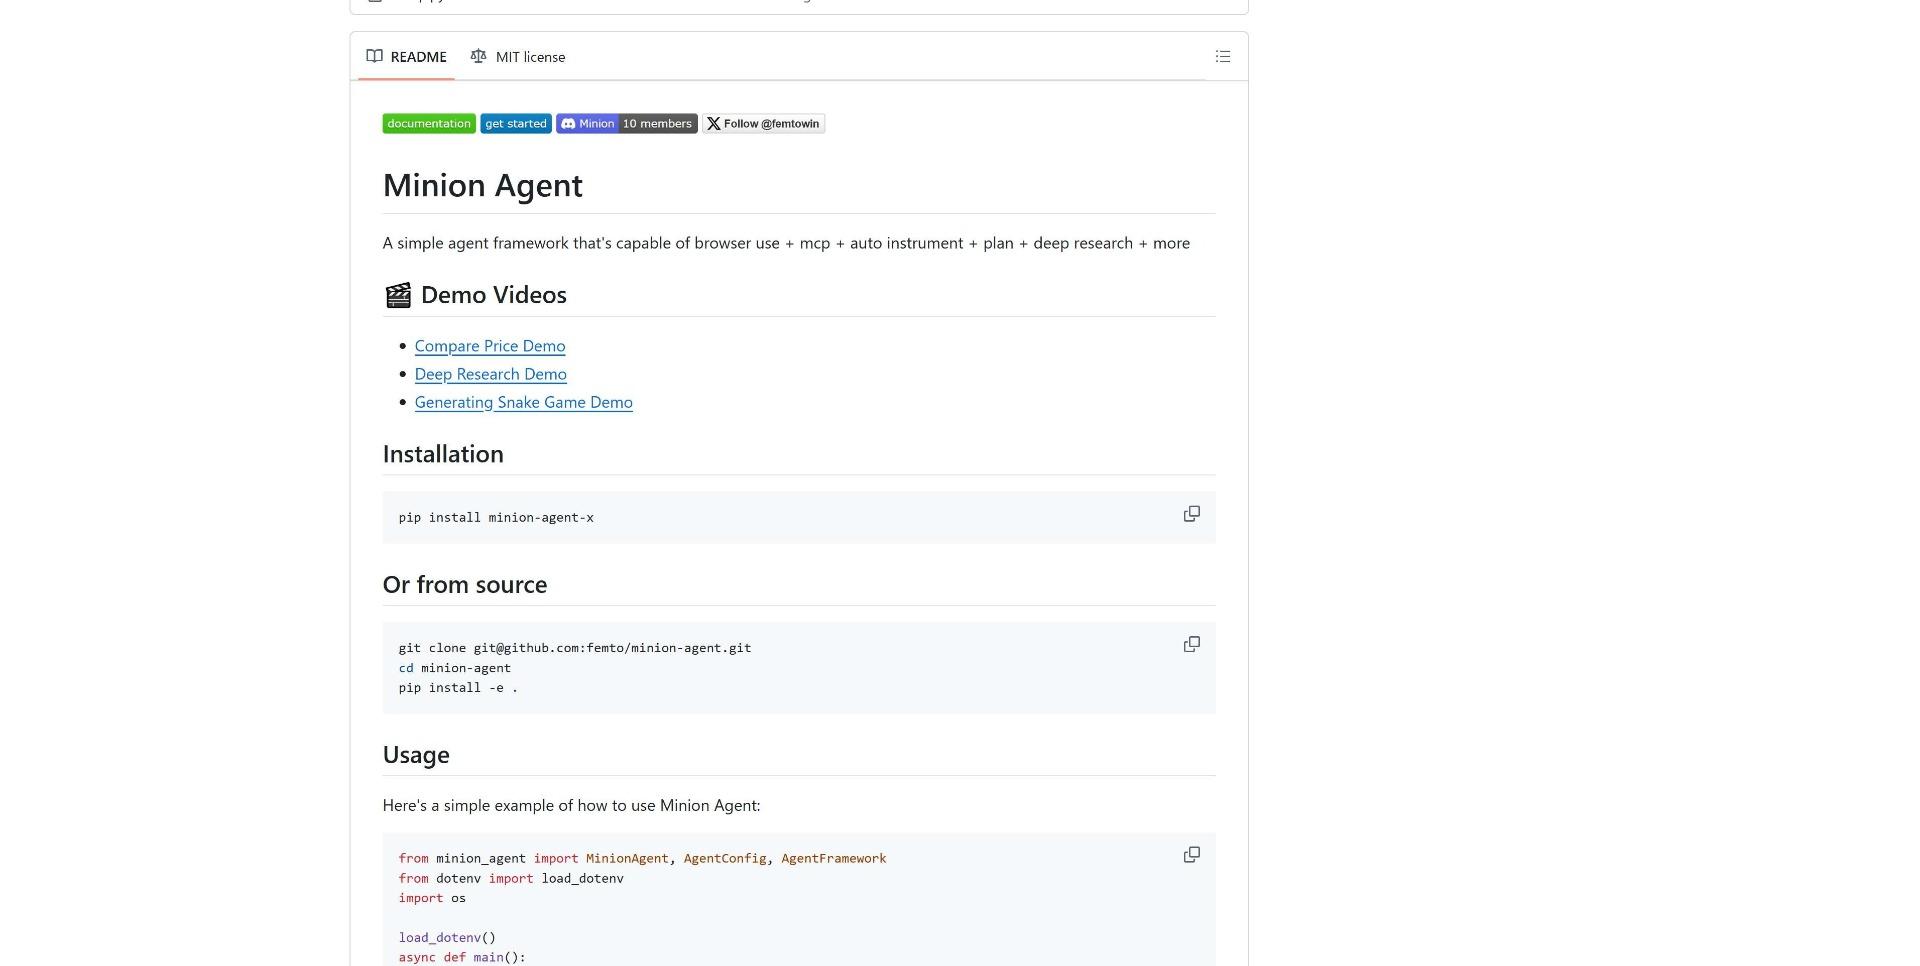Image resolution: width=1920 pixels, height=966 pixels.
Task: Copy the git clone code block
Action: (x=1191, y=644)
